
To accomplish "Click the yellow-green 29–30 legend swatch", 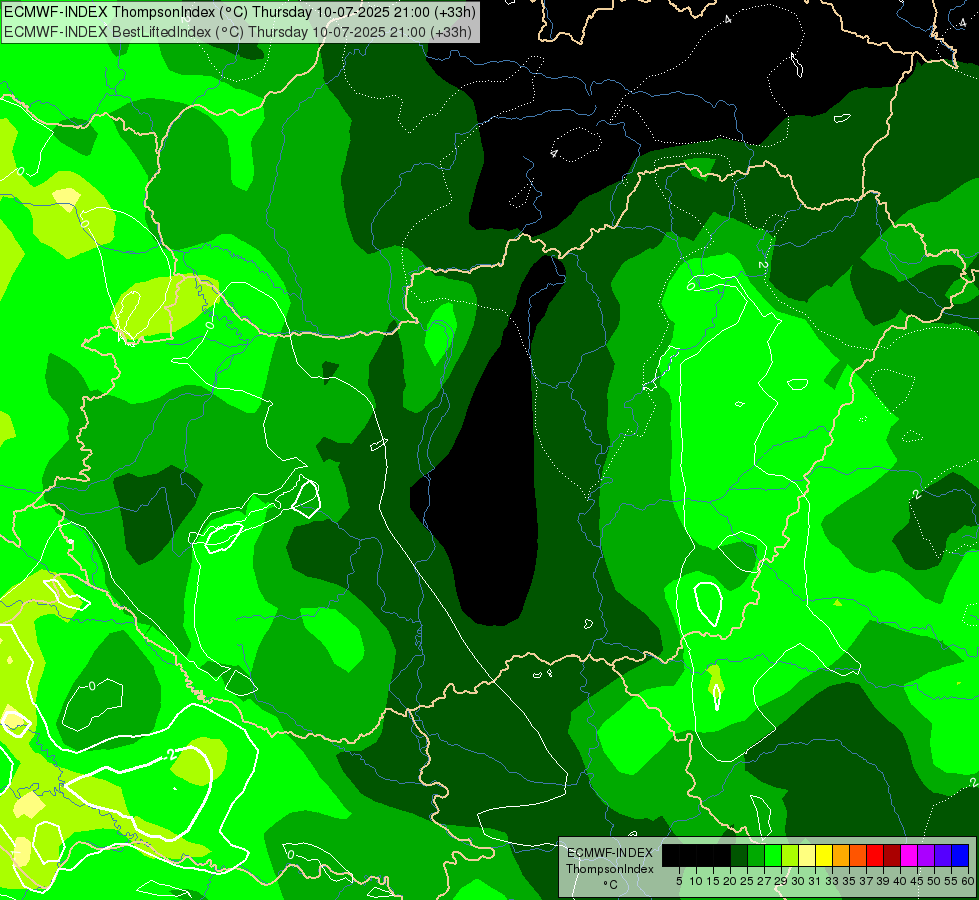I will pyautogui.click(x=790, y=855).
